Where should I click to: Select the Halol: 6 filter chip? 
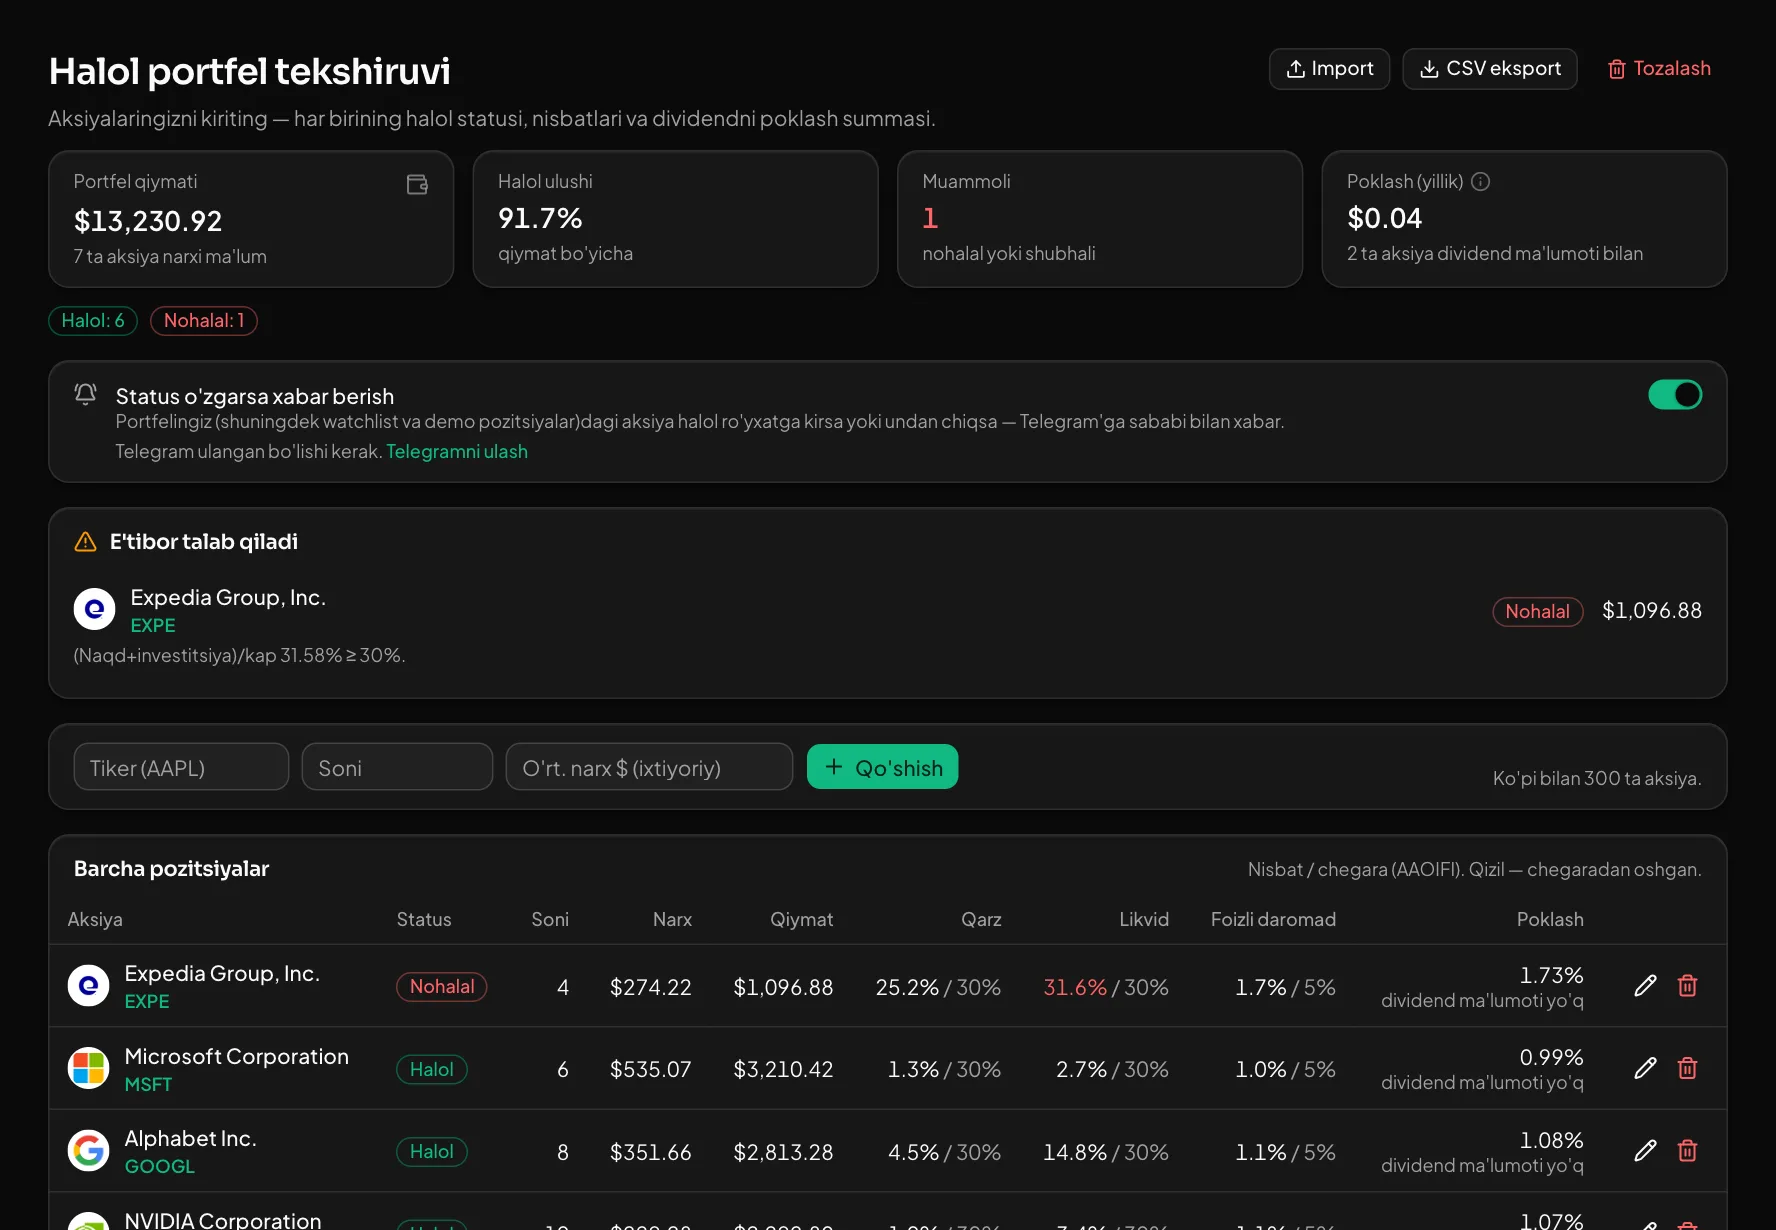[x=93, y=321]
